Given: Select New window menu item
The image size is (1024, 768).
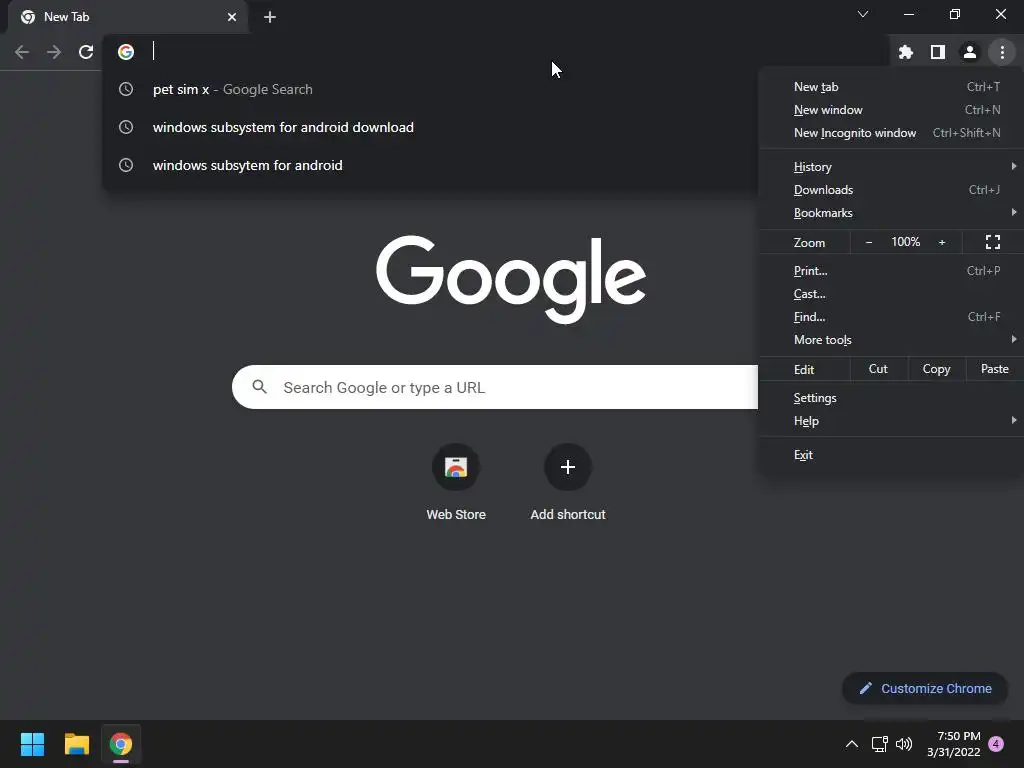Looking at the screenshot, I should coord(891,110).
